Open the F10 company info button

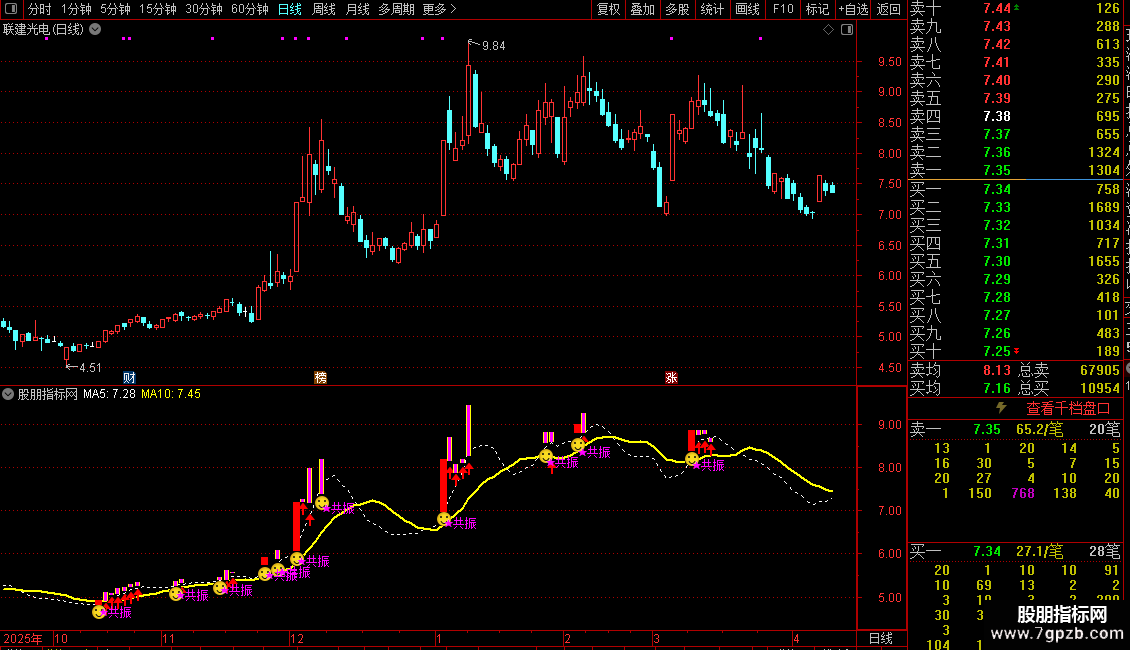783,9
